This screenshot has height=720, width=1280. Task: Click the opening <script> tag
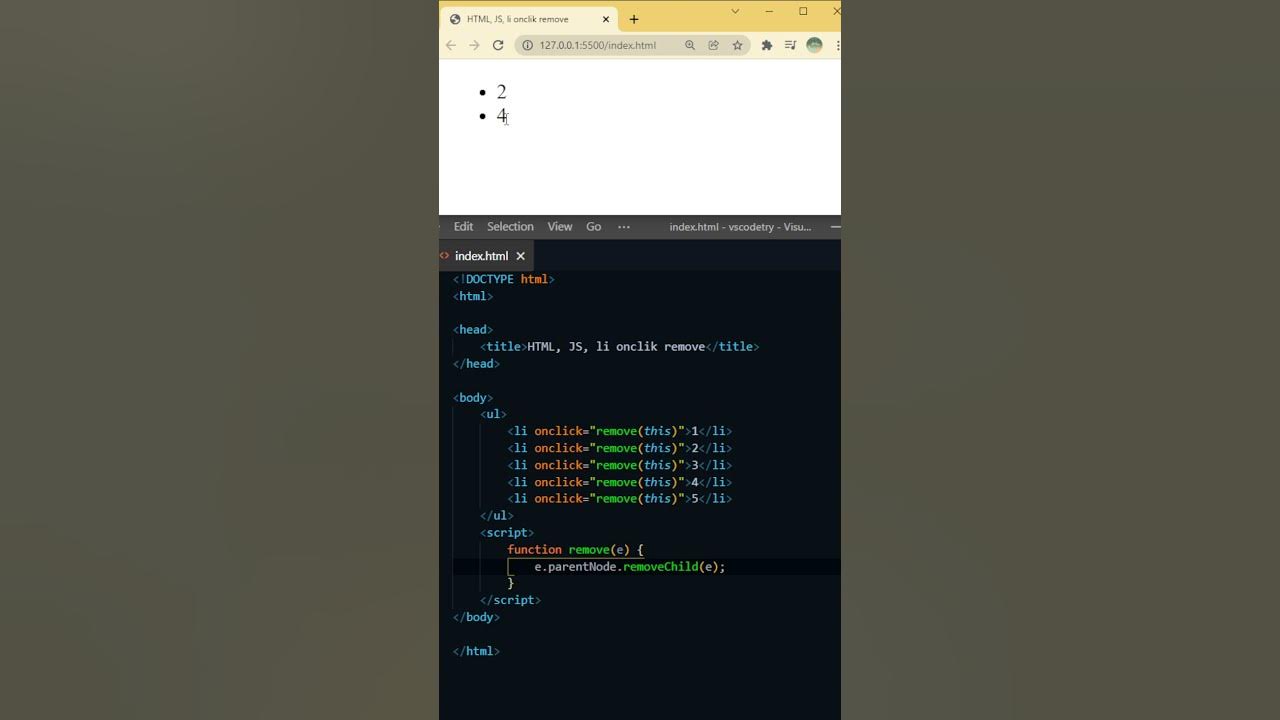click(x=507, y=533)
